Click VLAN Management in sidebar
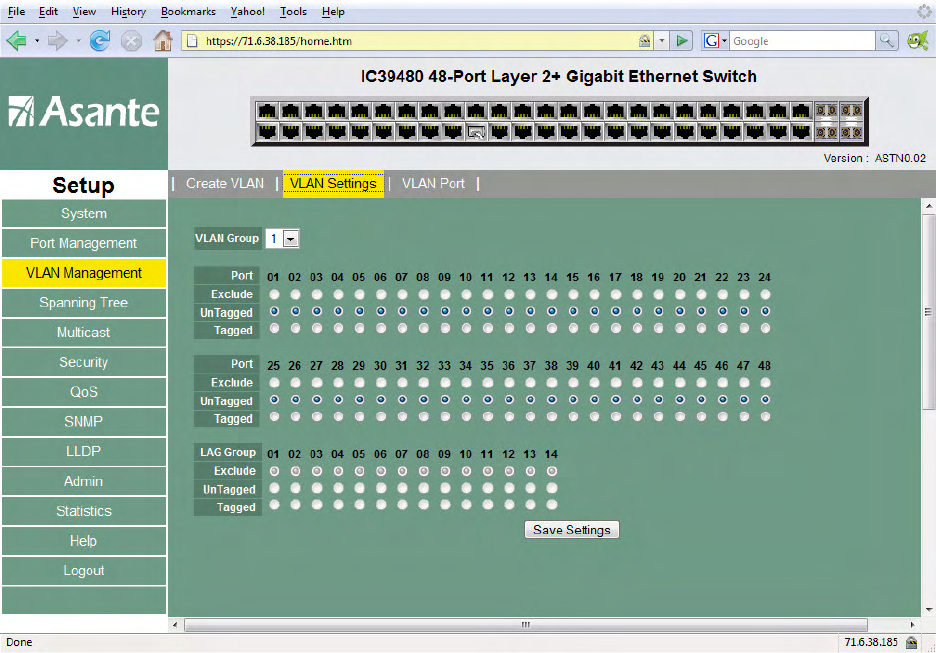This screenshot has height=653, width=936. coord(84,273)
